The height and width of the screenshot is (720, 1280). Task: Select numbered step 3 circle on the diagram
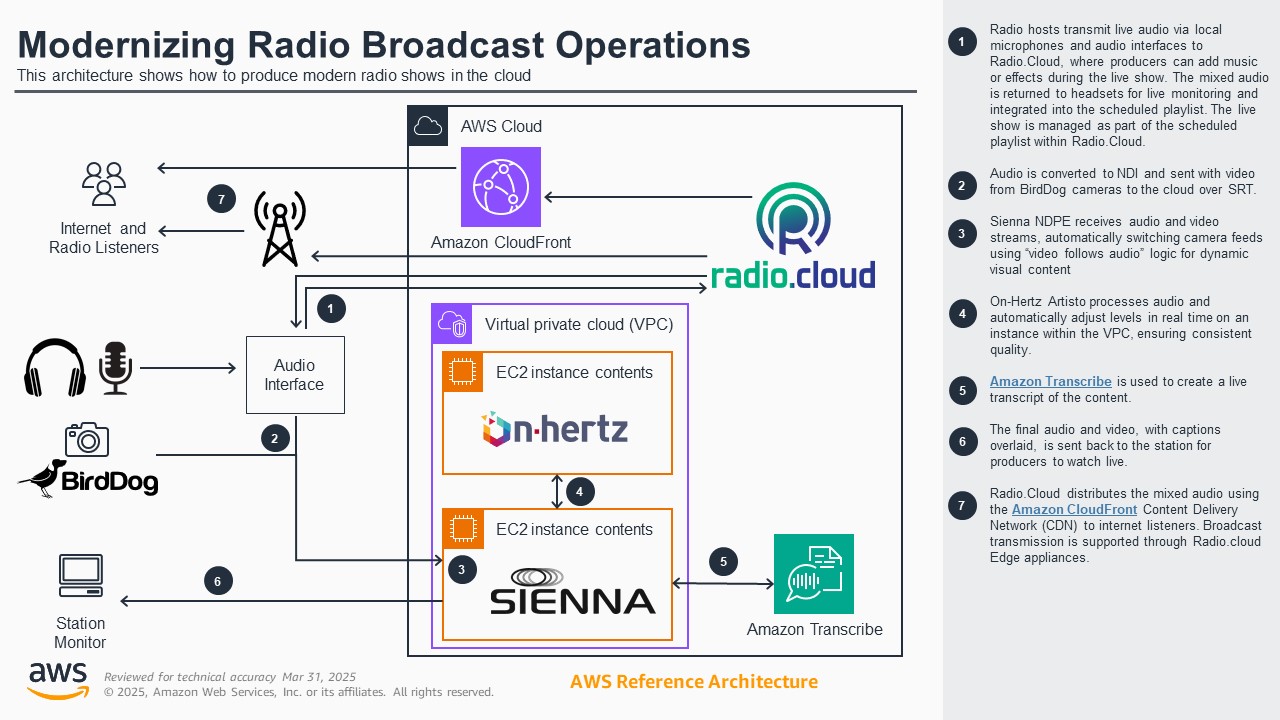point(461,569)
